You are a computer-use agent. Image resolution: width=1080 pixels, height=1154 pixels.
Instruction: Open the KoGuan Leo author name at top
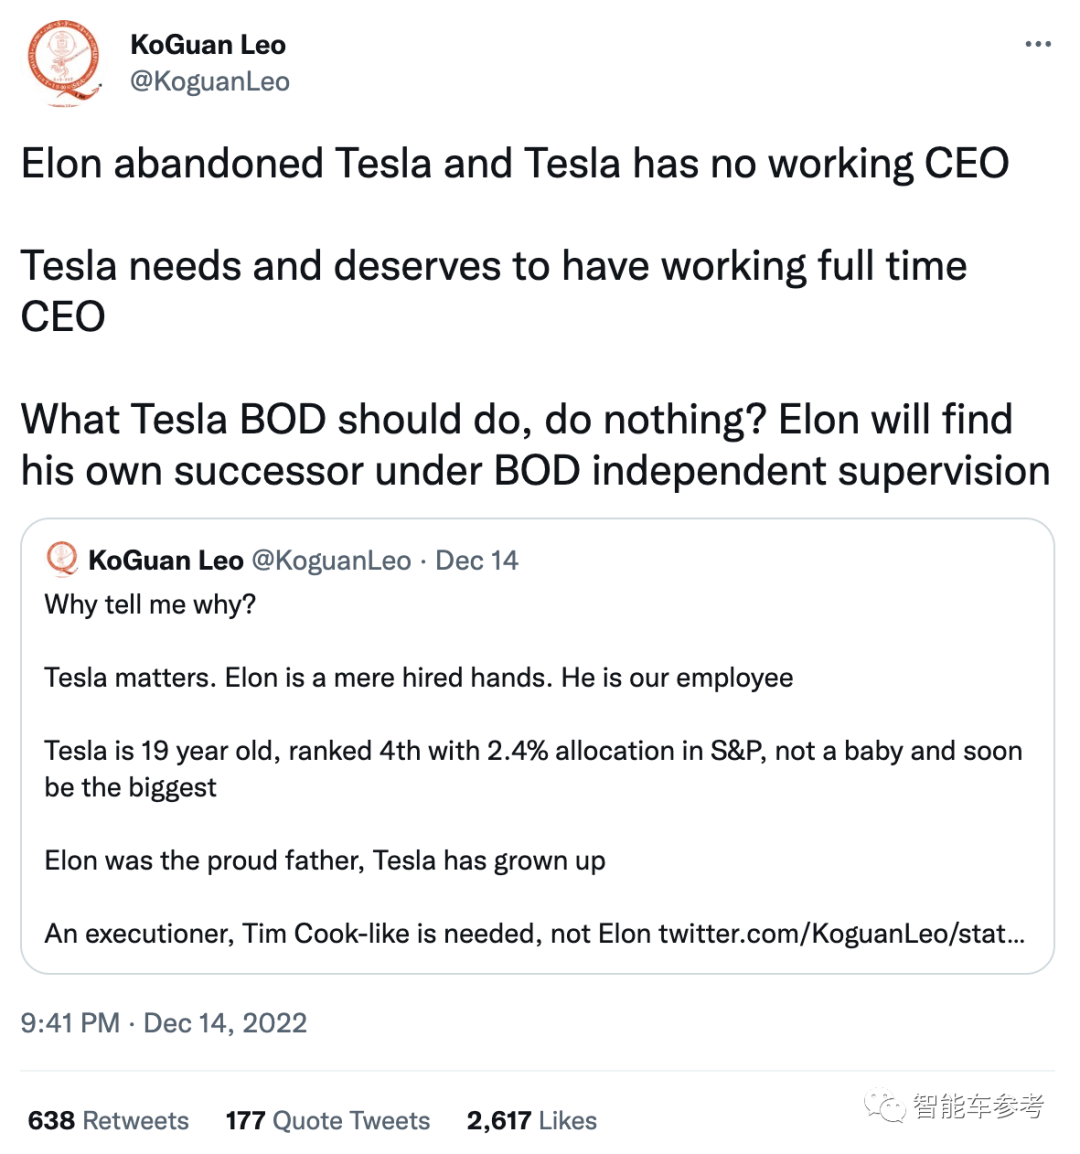[x=208, y=45]
